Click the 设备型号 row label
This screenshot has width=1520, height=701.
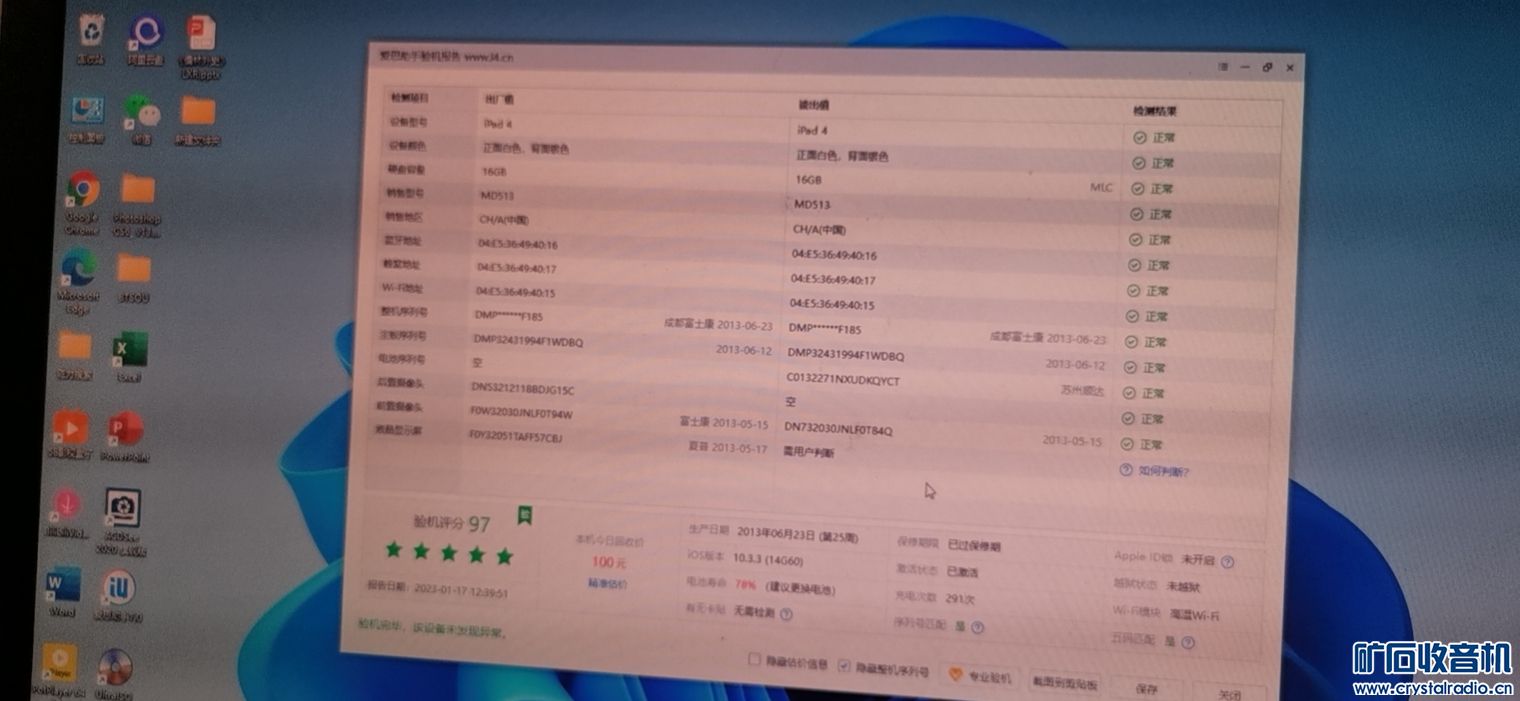(407, 121)
